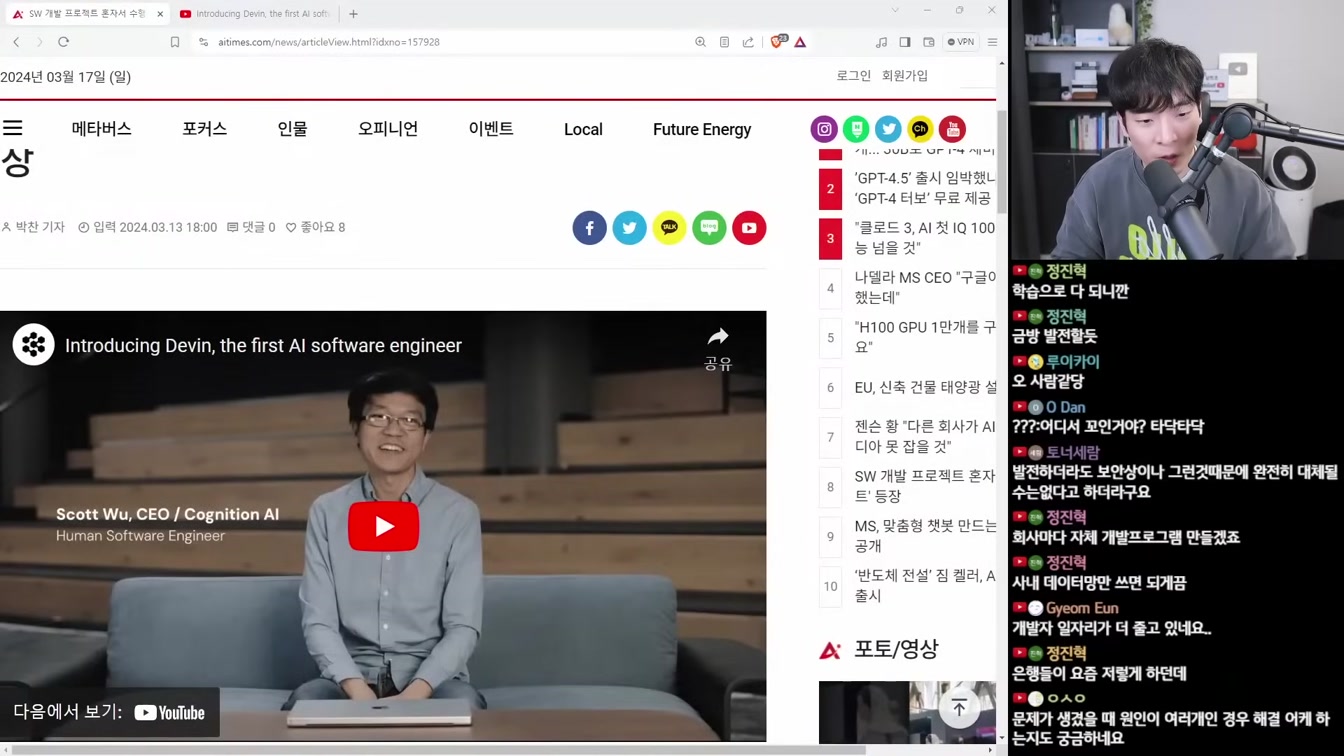Click the share page icon in address bar

click(748, 42)
